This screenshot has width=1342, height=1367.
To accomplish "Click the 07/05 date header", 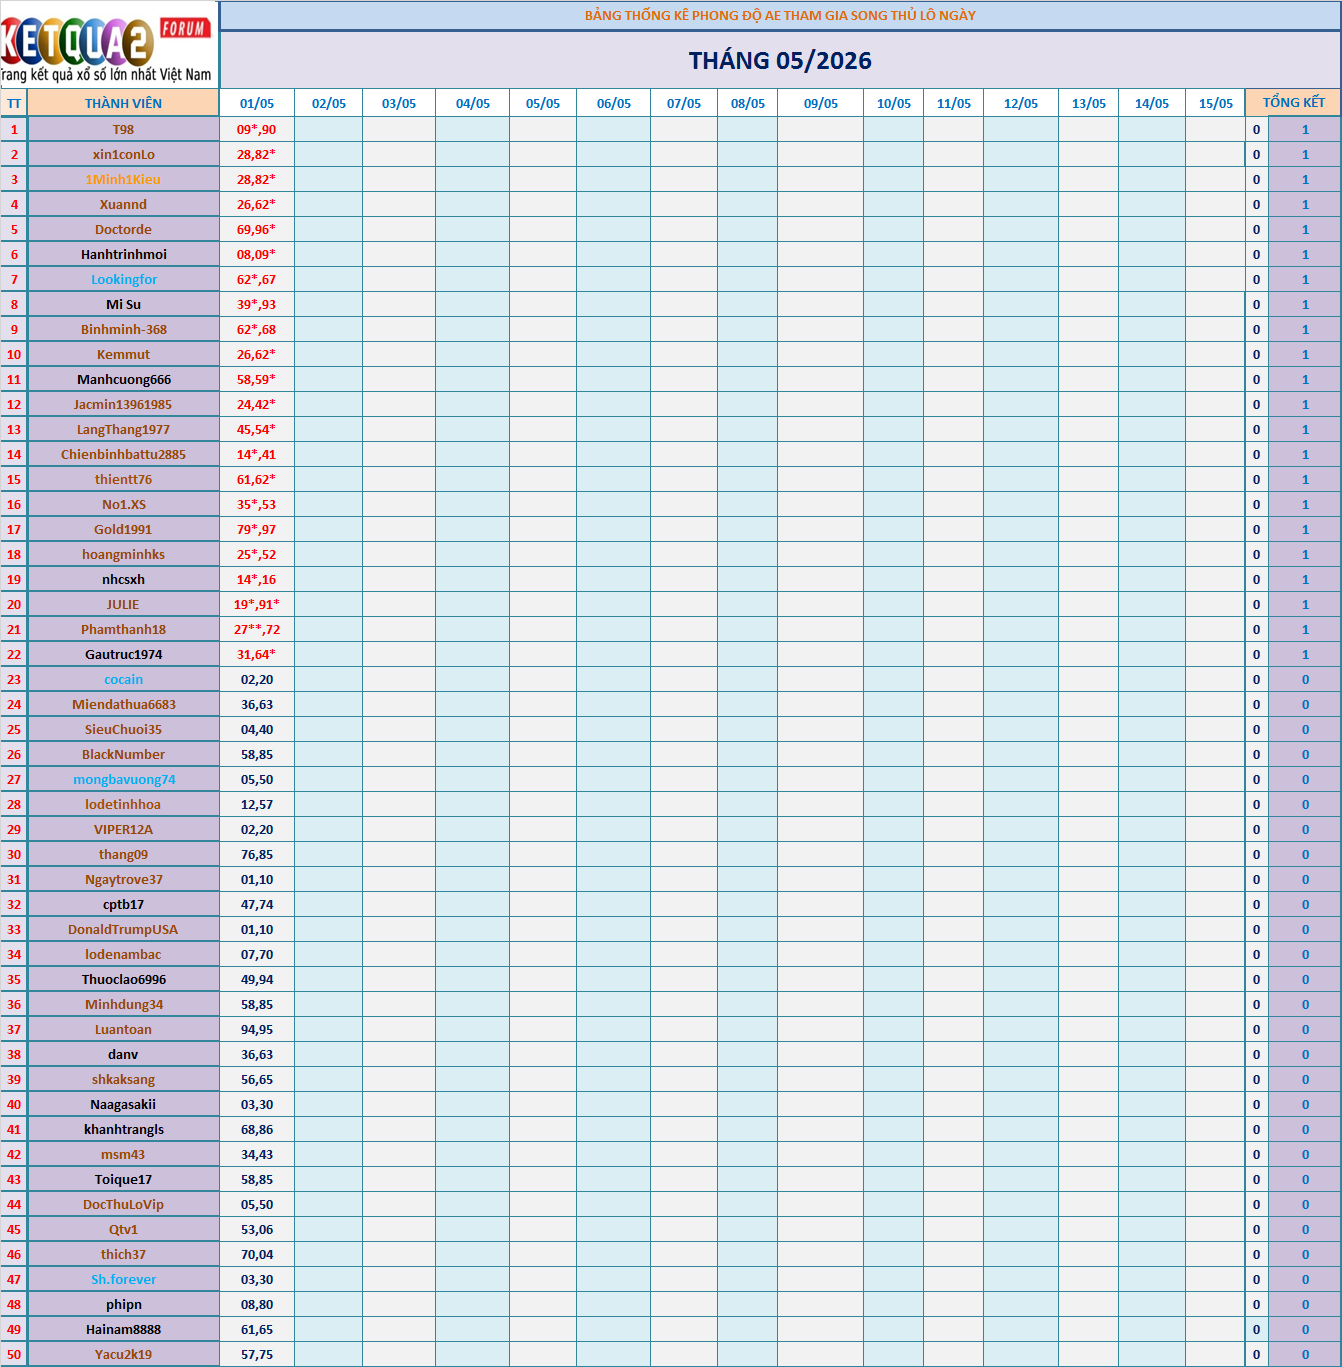I will (x=684, y=103).
